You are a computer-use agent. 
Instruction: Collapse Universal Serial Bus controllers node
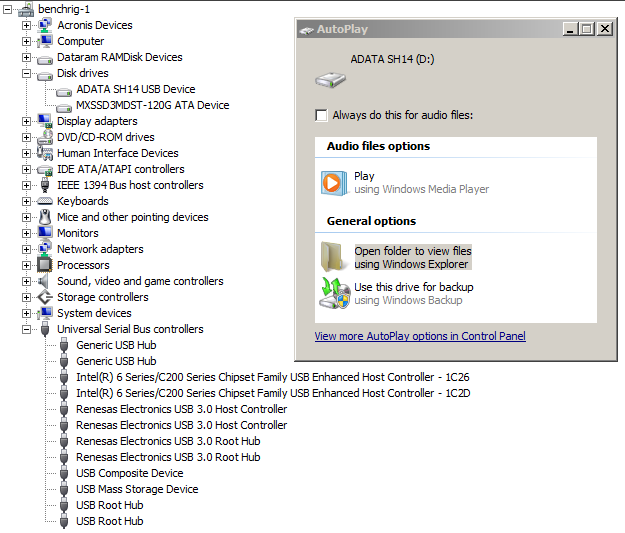pyautogui.click(x=27, y=329)
